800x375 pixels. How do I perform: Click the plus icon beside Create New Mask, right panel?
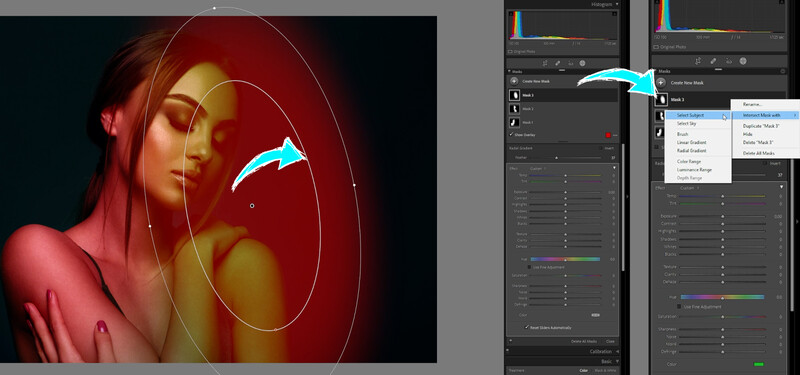[661, 83]
